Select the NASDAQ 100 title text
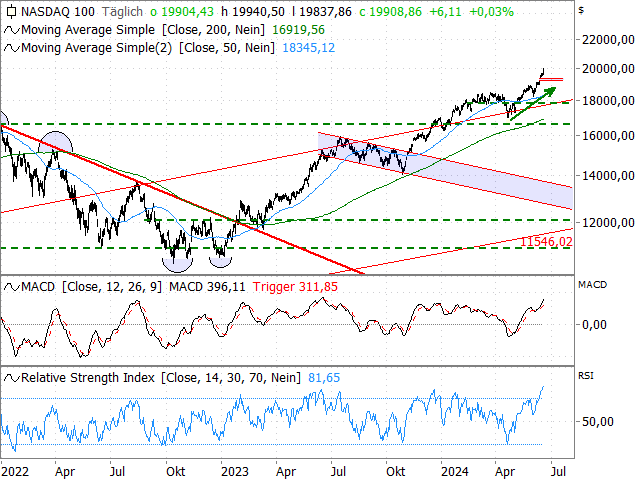This screenshot has height=480, width=640. 58,12
